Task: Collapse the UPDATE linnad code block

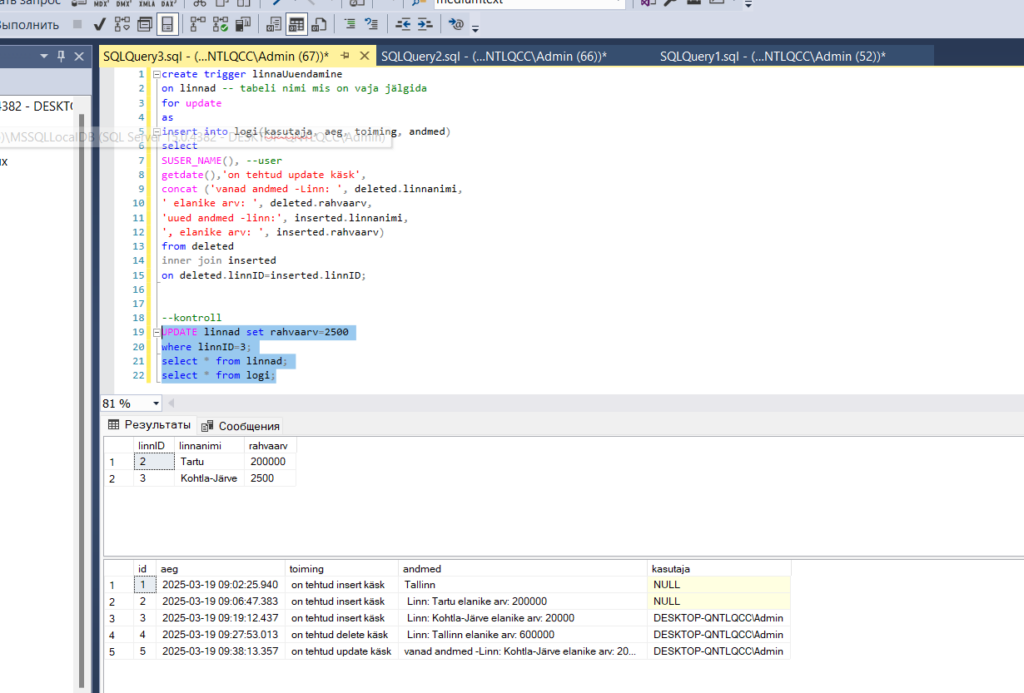Action: [x=157, y=332]
